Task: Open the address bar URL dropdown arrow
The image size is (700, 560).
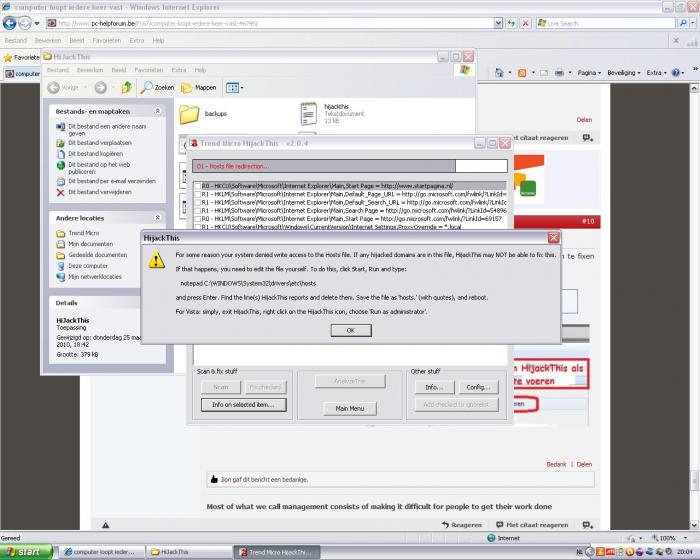Action: (498, 23)
